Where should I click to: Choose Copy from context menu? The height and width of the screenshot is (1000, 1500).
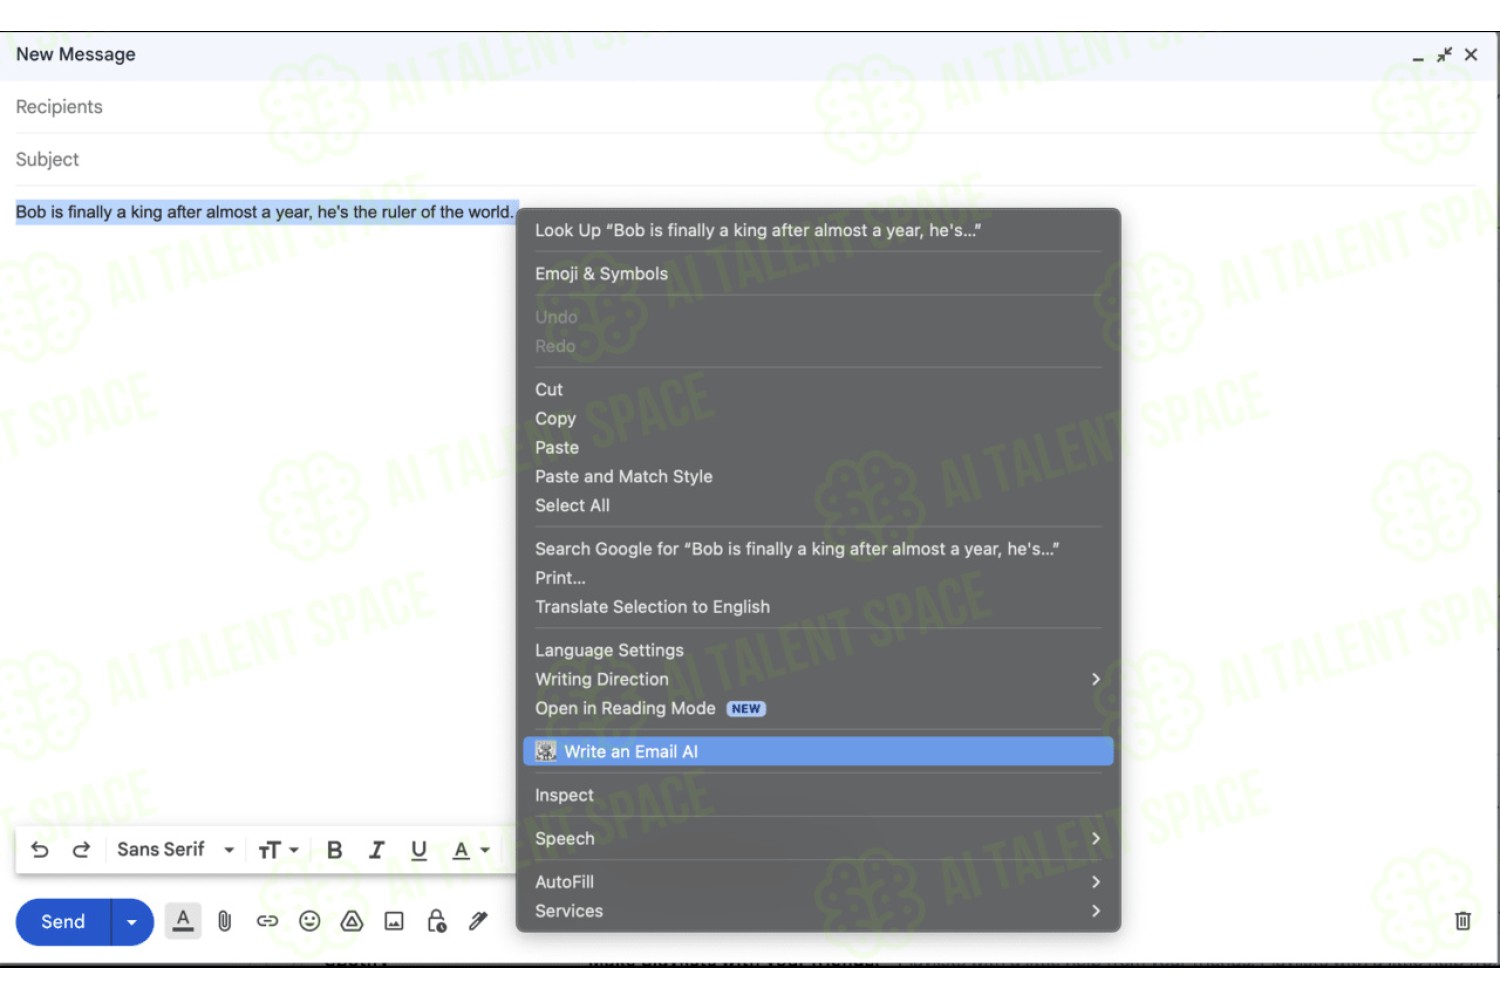click(x=818, y=419)
